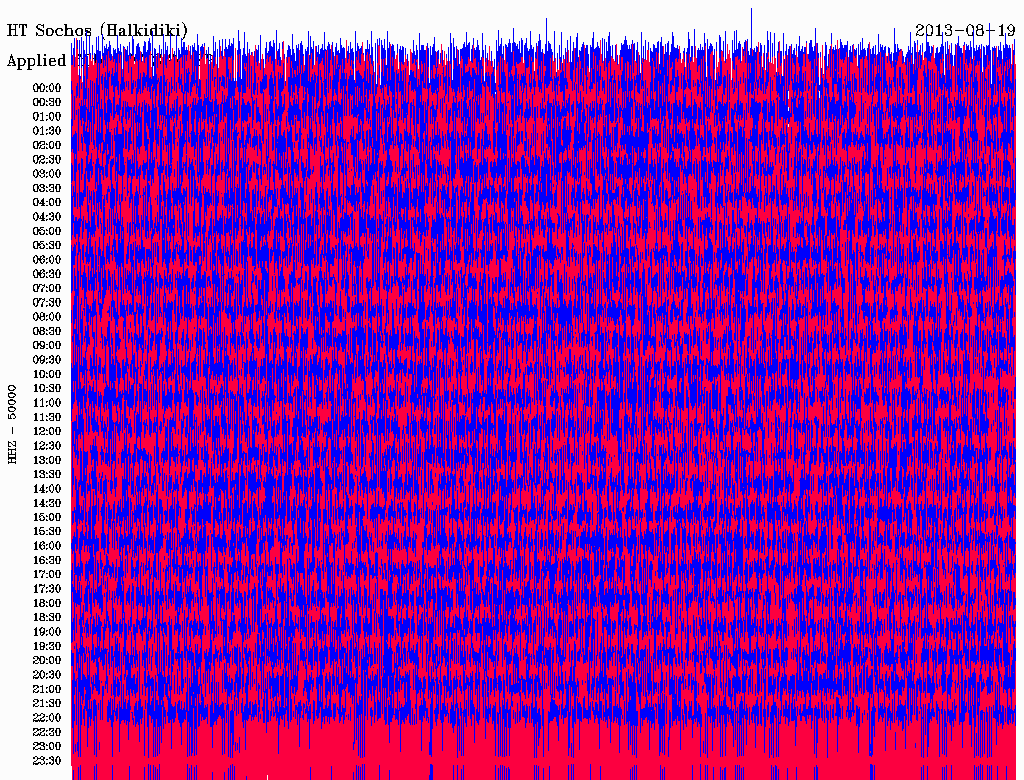Click the station title 'HT Sochos (Halkidiki)'
This screenshot has height=780, width=1024.
tap(97, 31)
